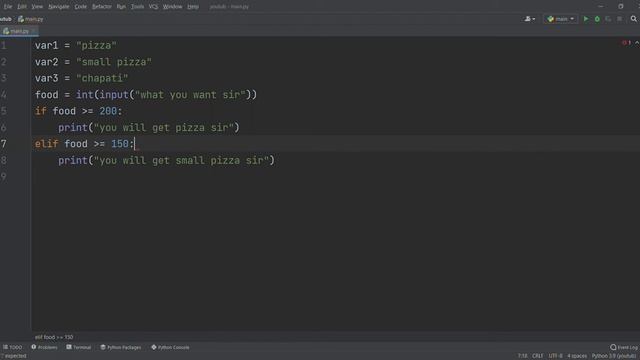The image size is (640, 360).
Task: Open the TODO tool window
Action: 13,347
